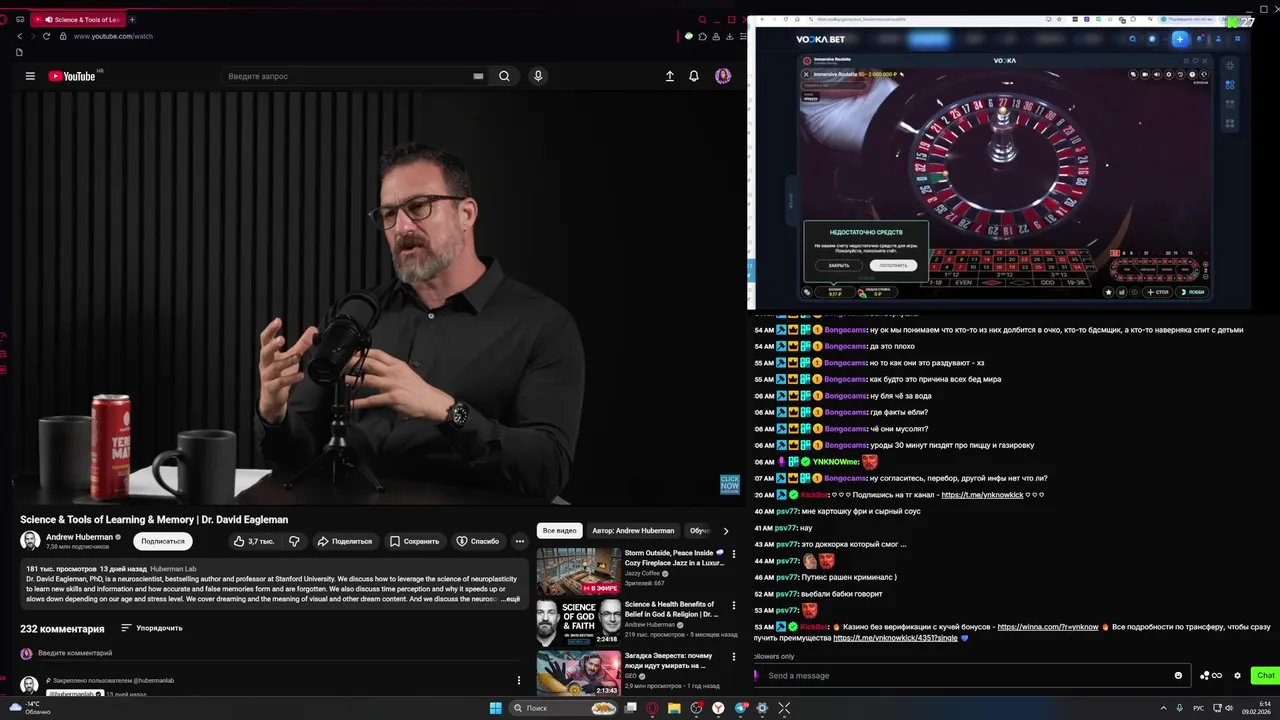Open the Загадка Эвереста video thumbnail
This screenshot has width=1280, height=720.
pyautogui.click(x=578, y=673)
